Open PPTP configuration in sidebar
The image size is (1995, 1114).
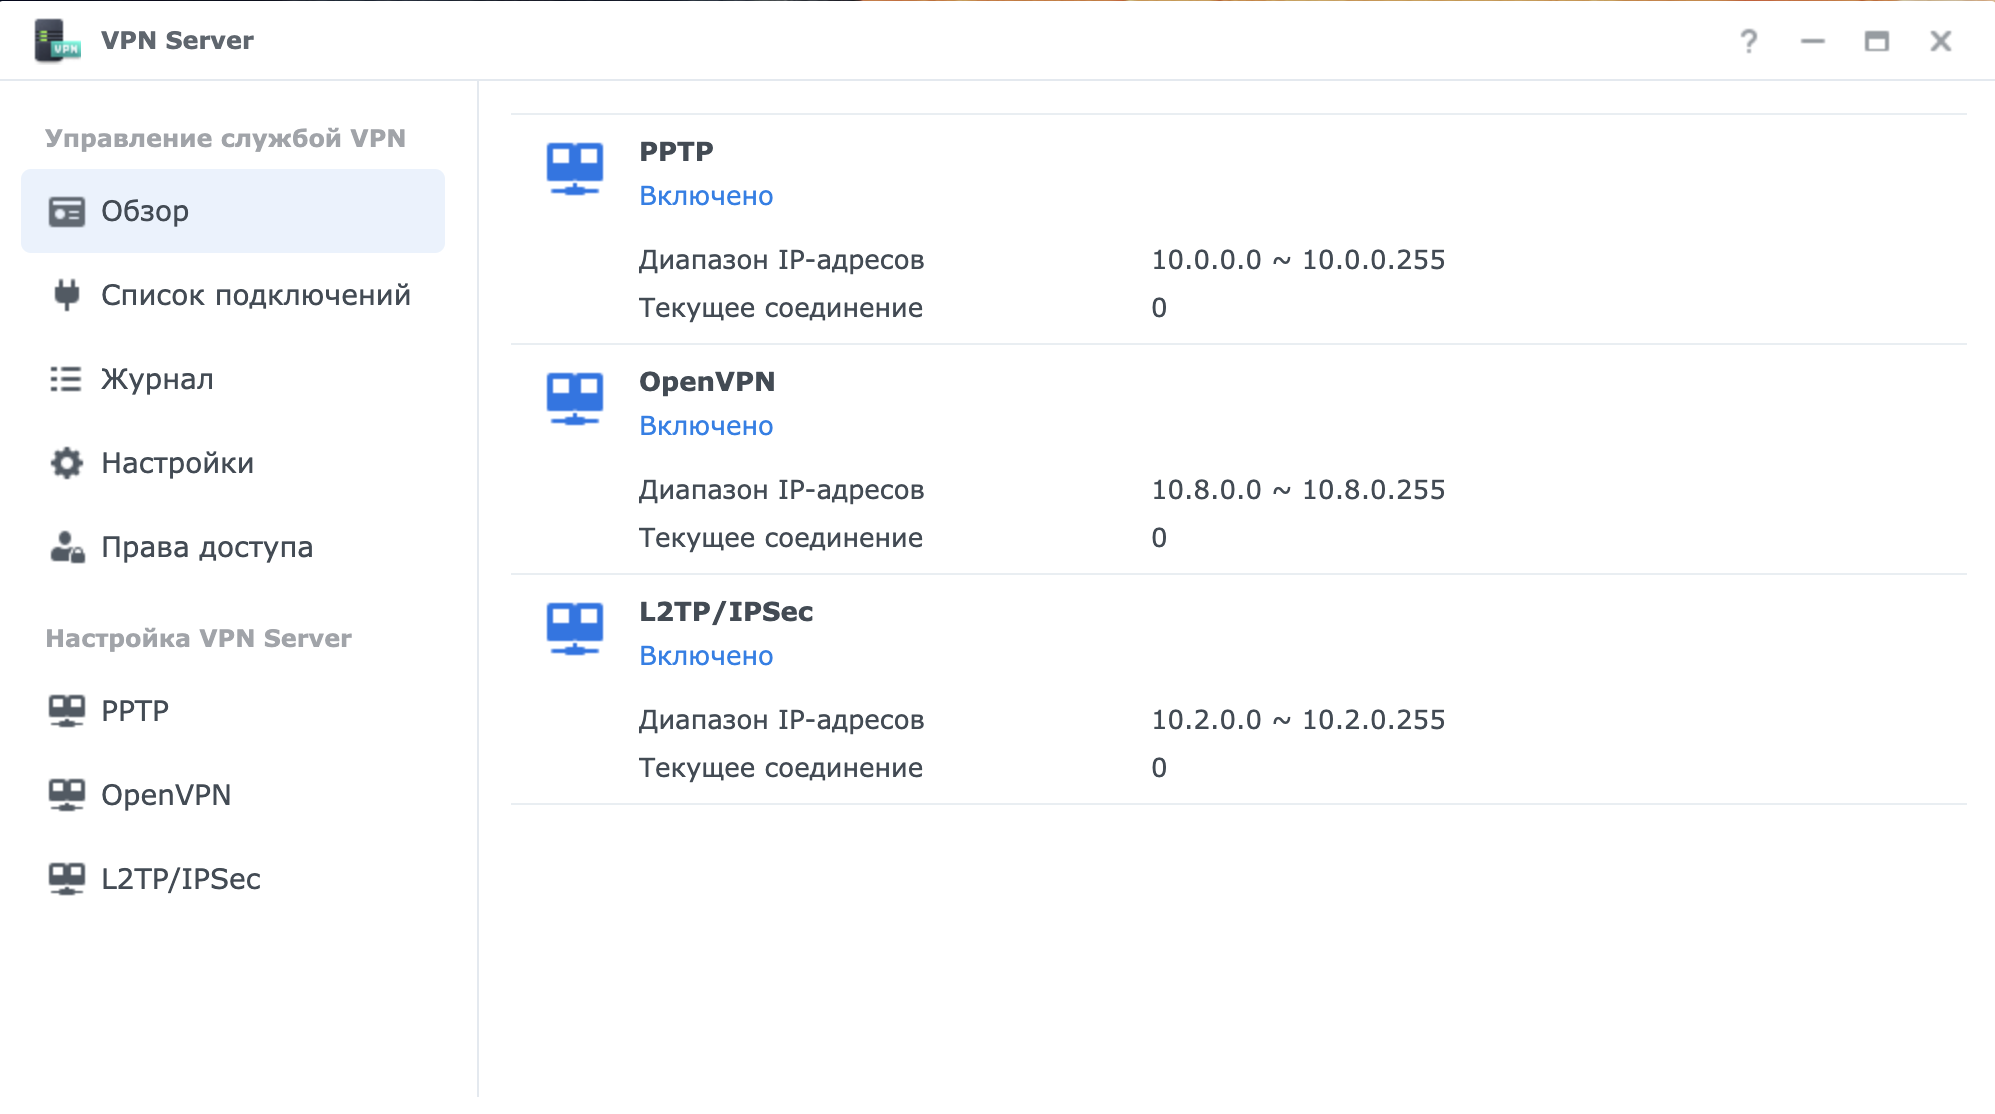135,711
